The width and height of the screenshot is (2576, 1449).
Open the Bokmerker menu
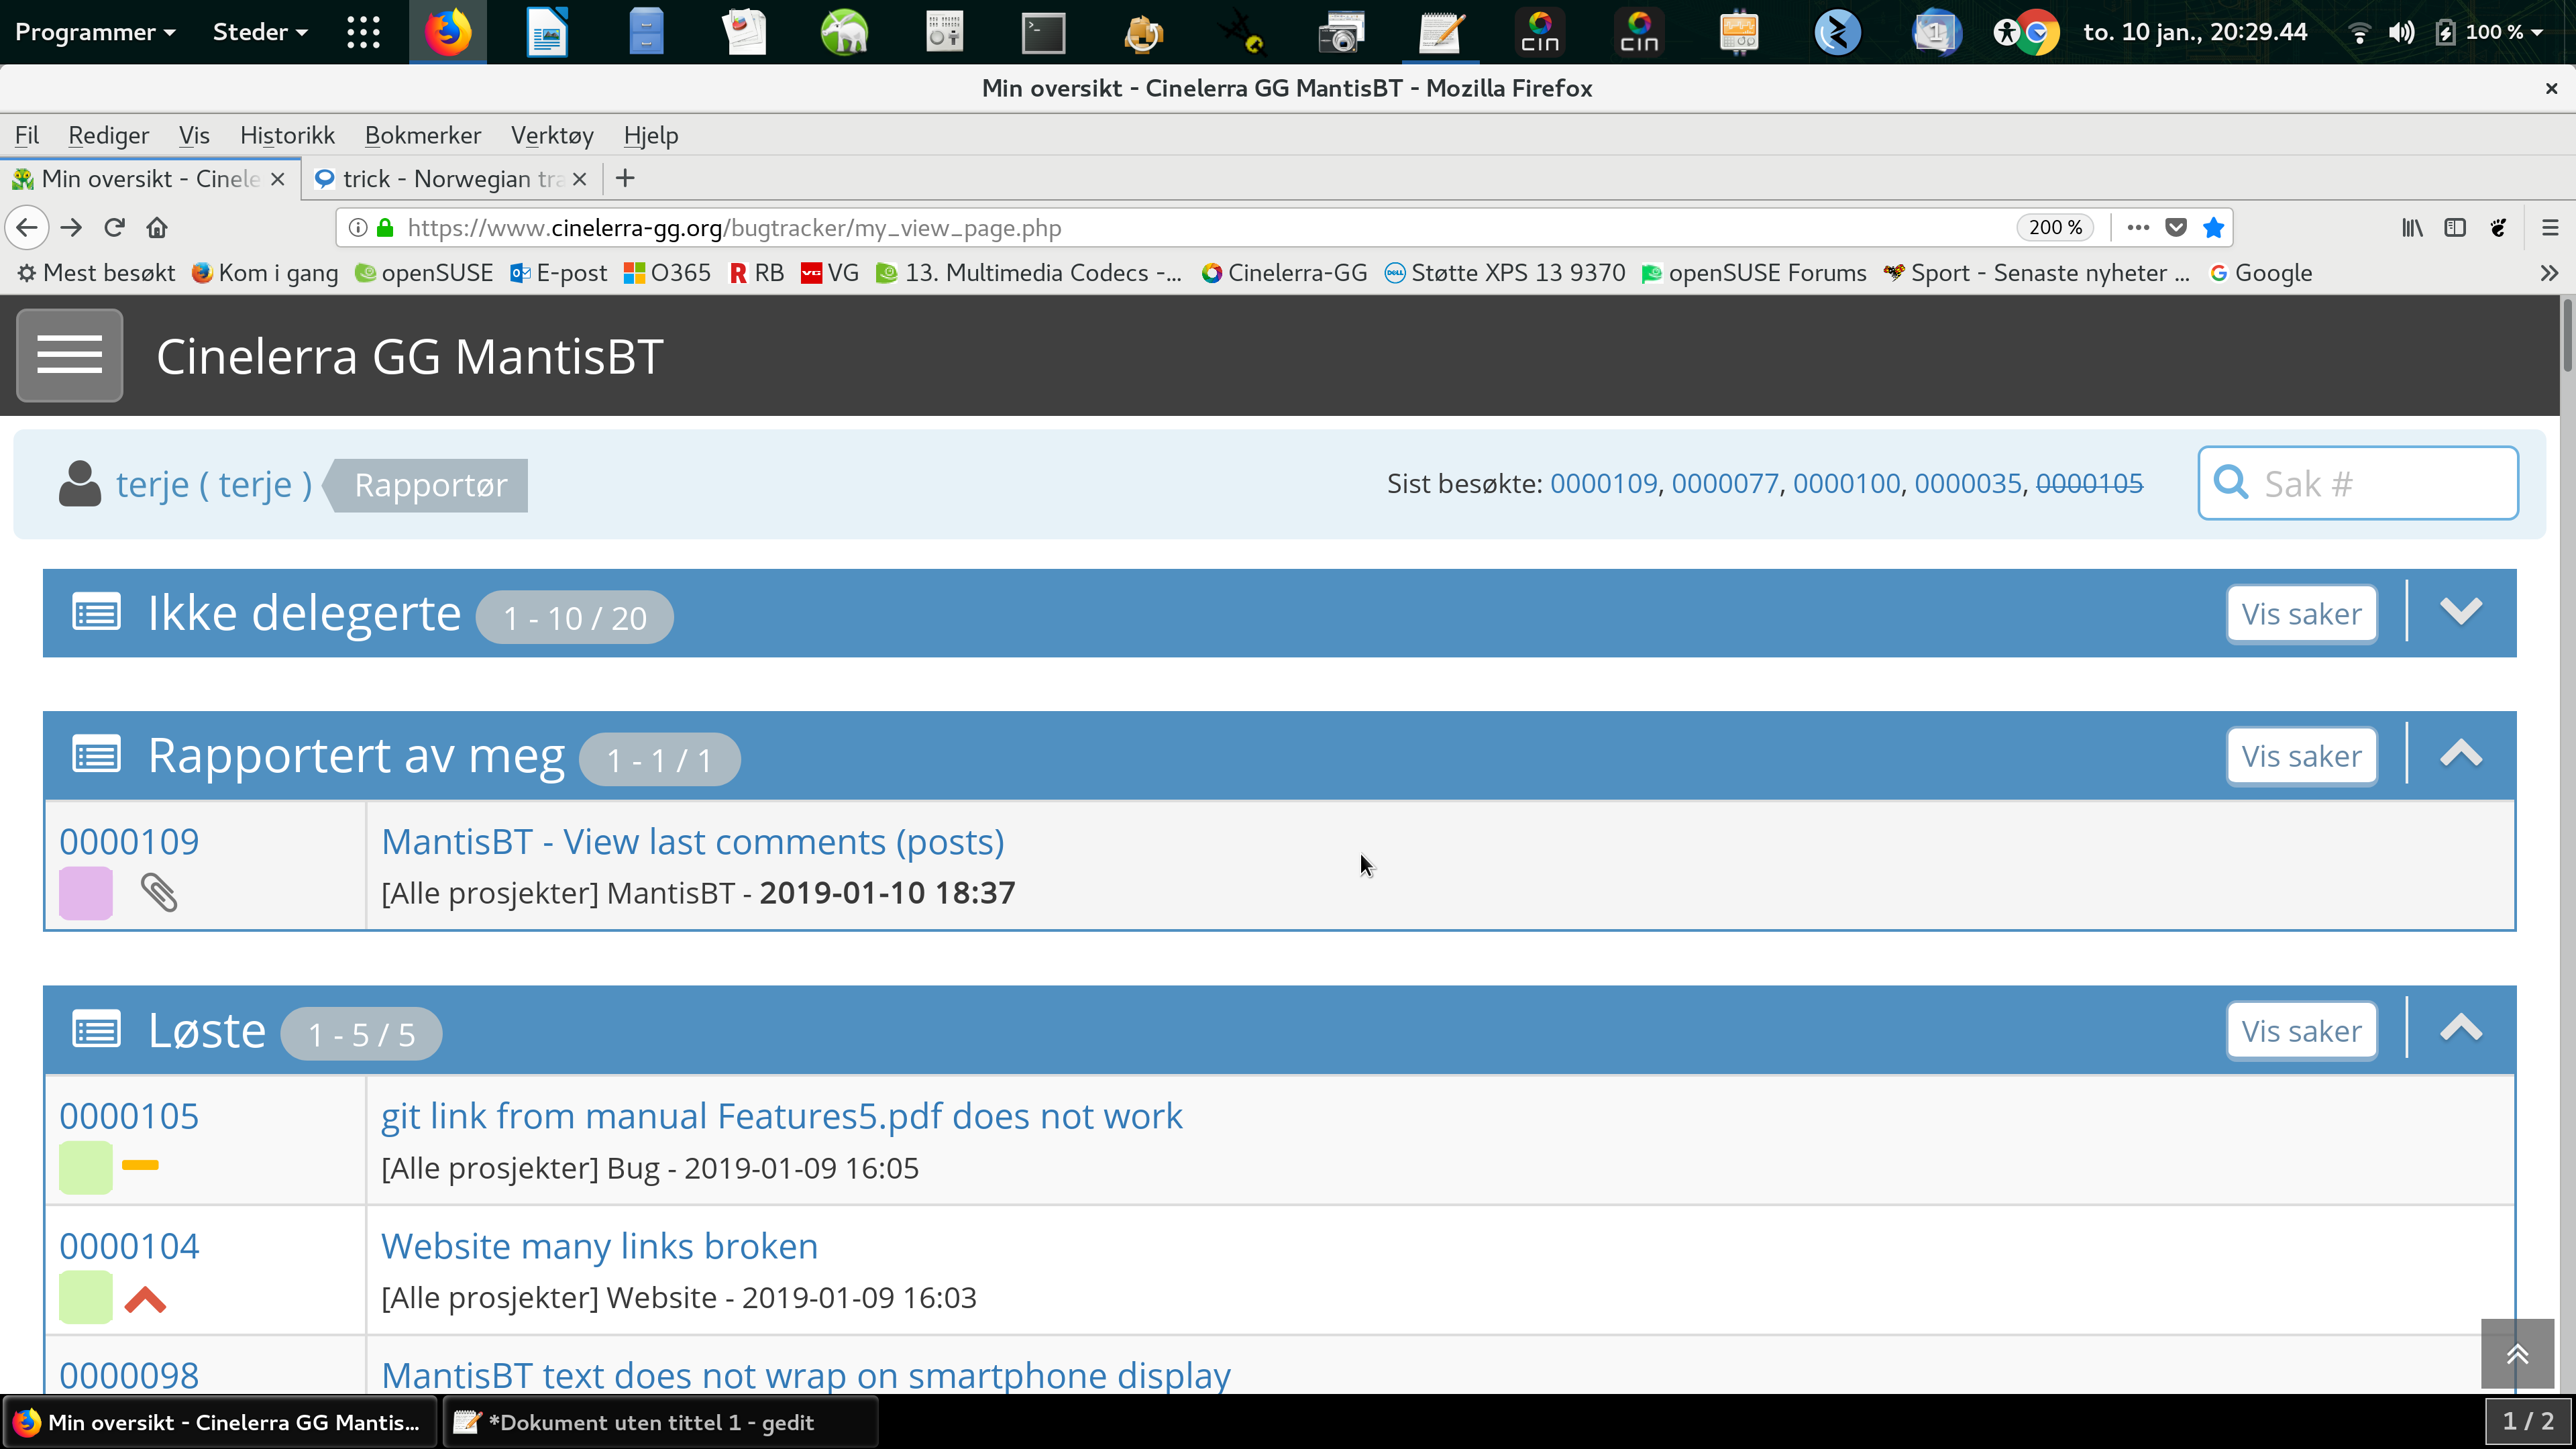(422, 135)
